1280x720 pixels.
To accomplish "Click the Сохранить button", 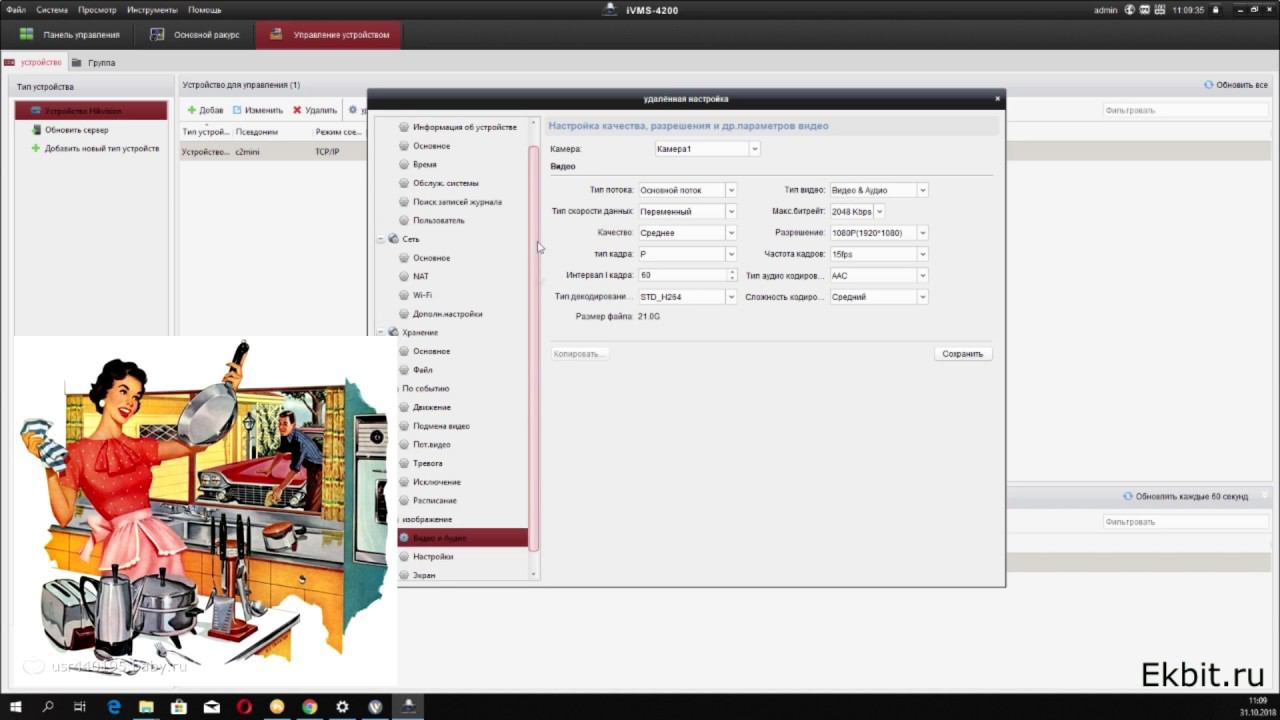I will (x=963, y=354).
